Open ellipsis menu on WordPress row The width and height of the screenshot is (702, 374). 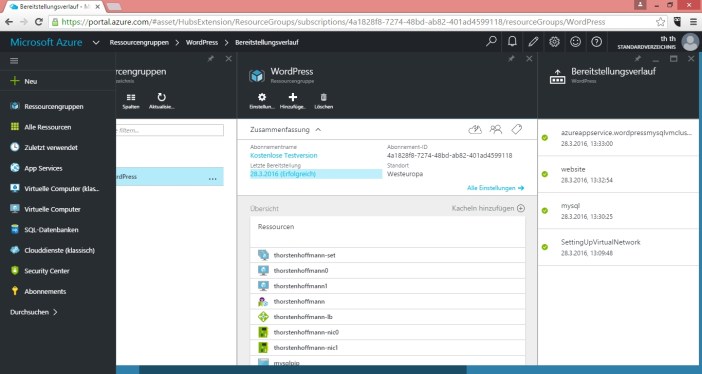(213, 178)
